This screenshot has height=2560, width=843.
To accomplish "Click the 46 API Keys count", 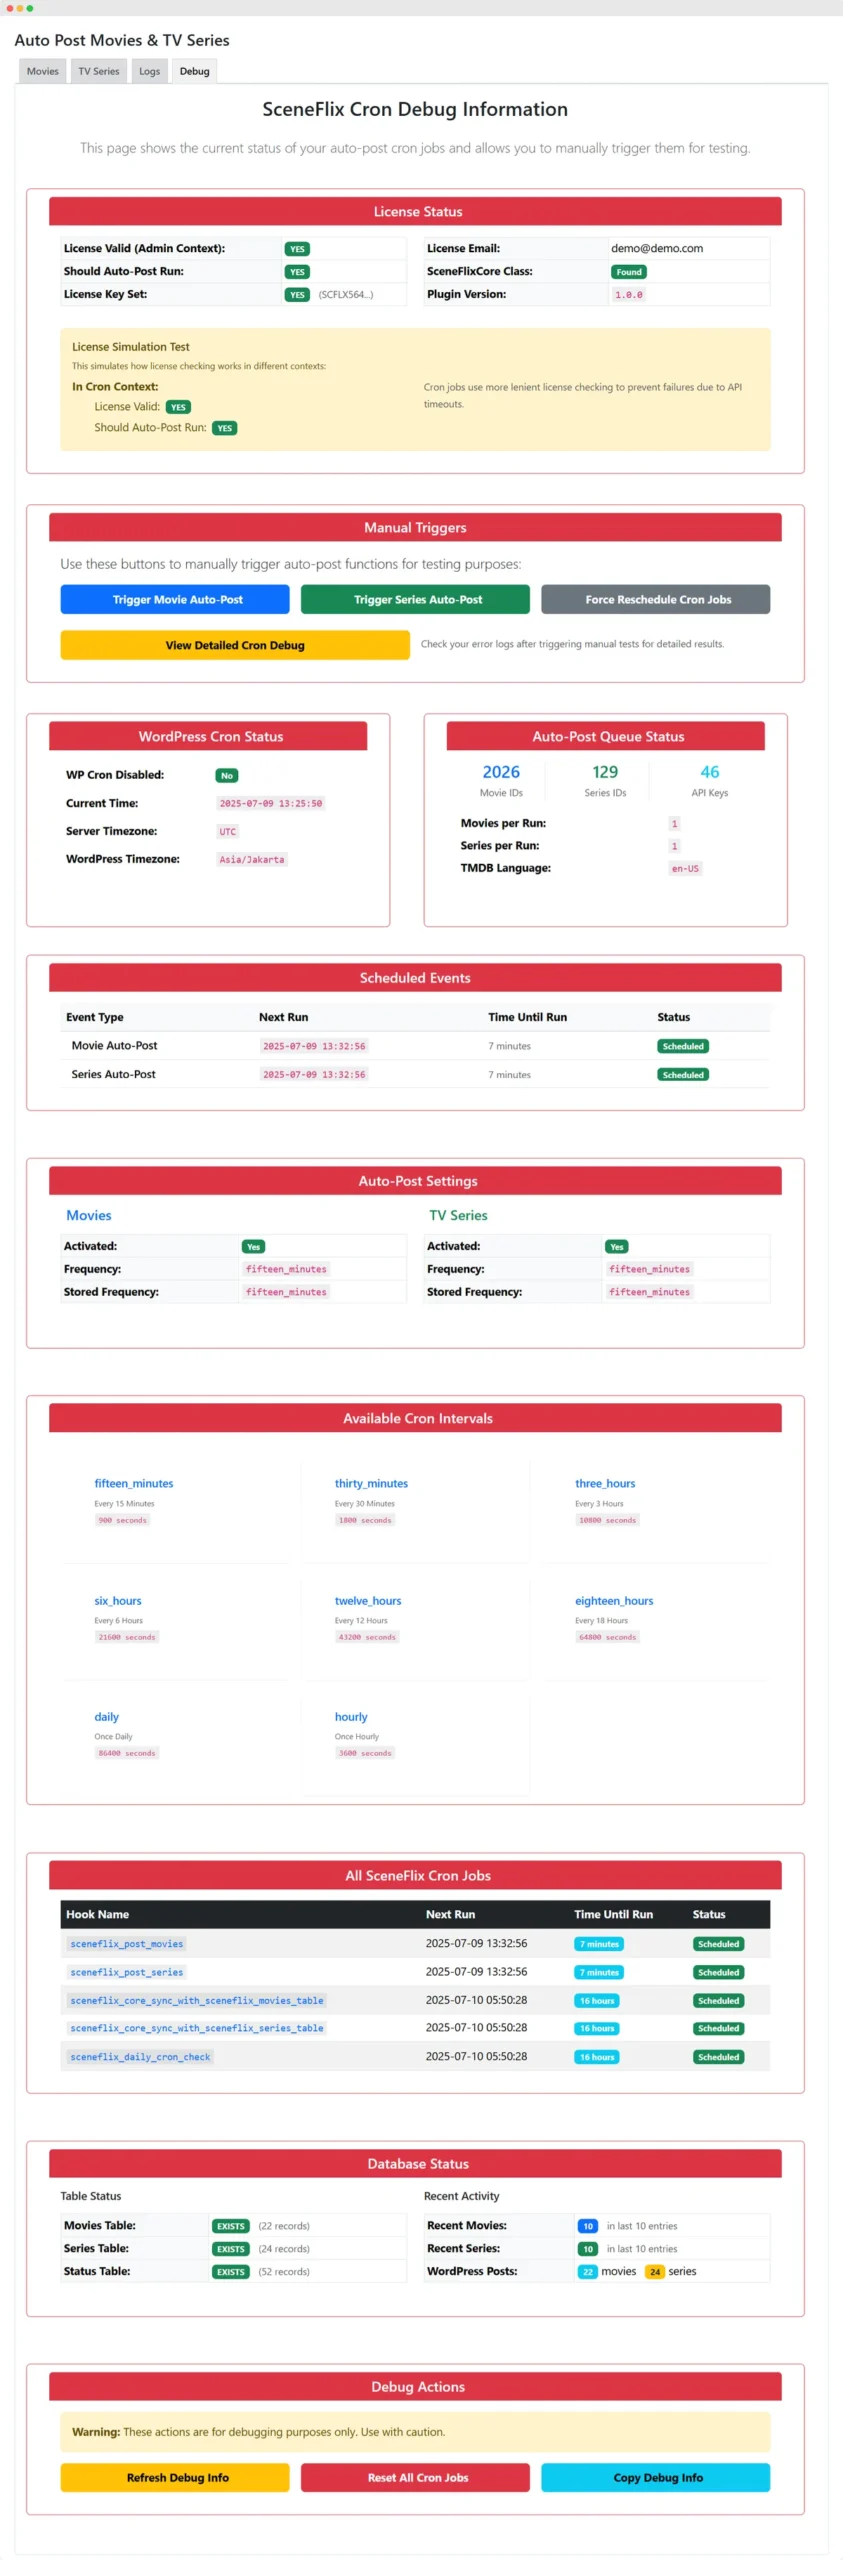I will point(710,772).
